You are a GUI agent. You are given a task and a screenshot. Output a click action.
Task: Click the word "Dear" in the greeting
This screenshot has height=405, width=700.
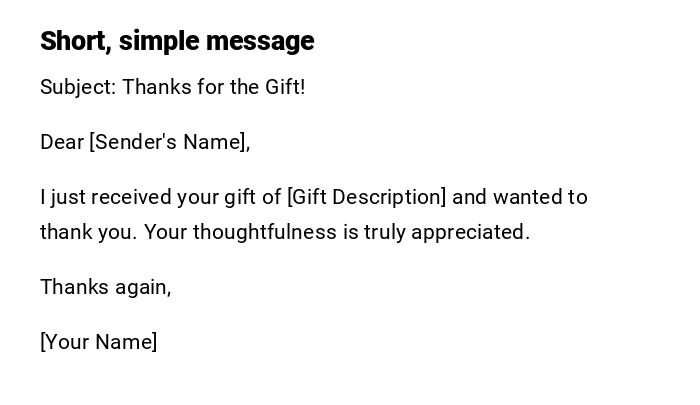pyautogui.click(x=61, y=142)
